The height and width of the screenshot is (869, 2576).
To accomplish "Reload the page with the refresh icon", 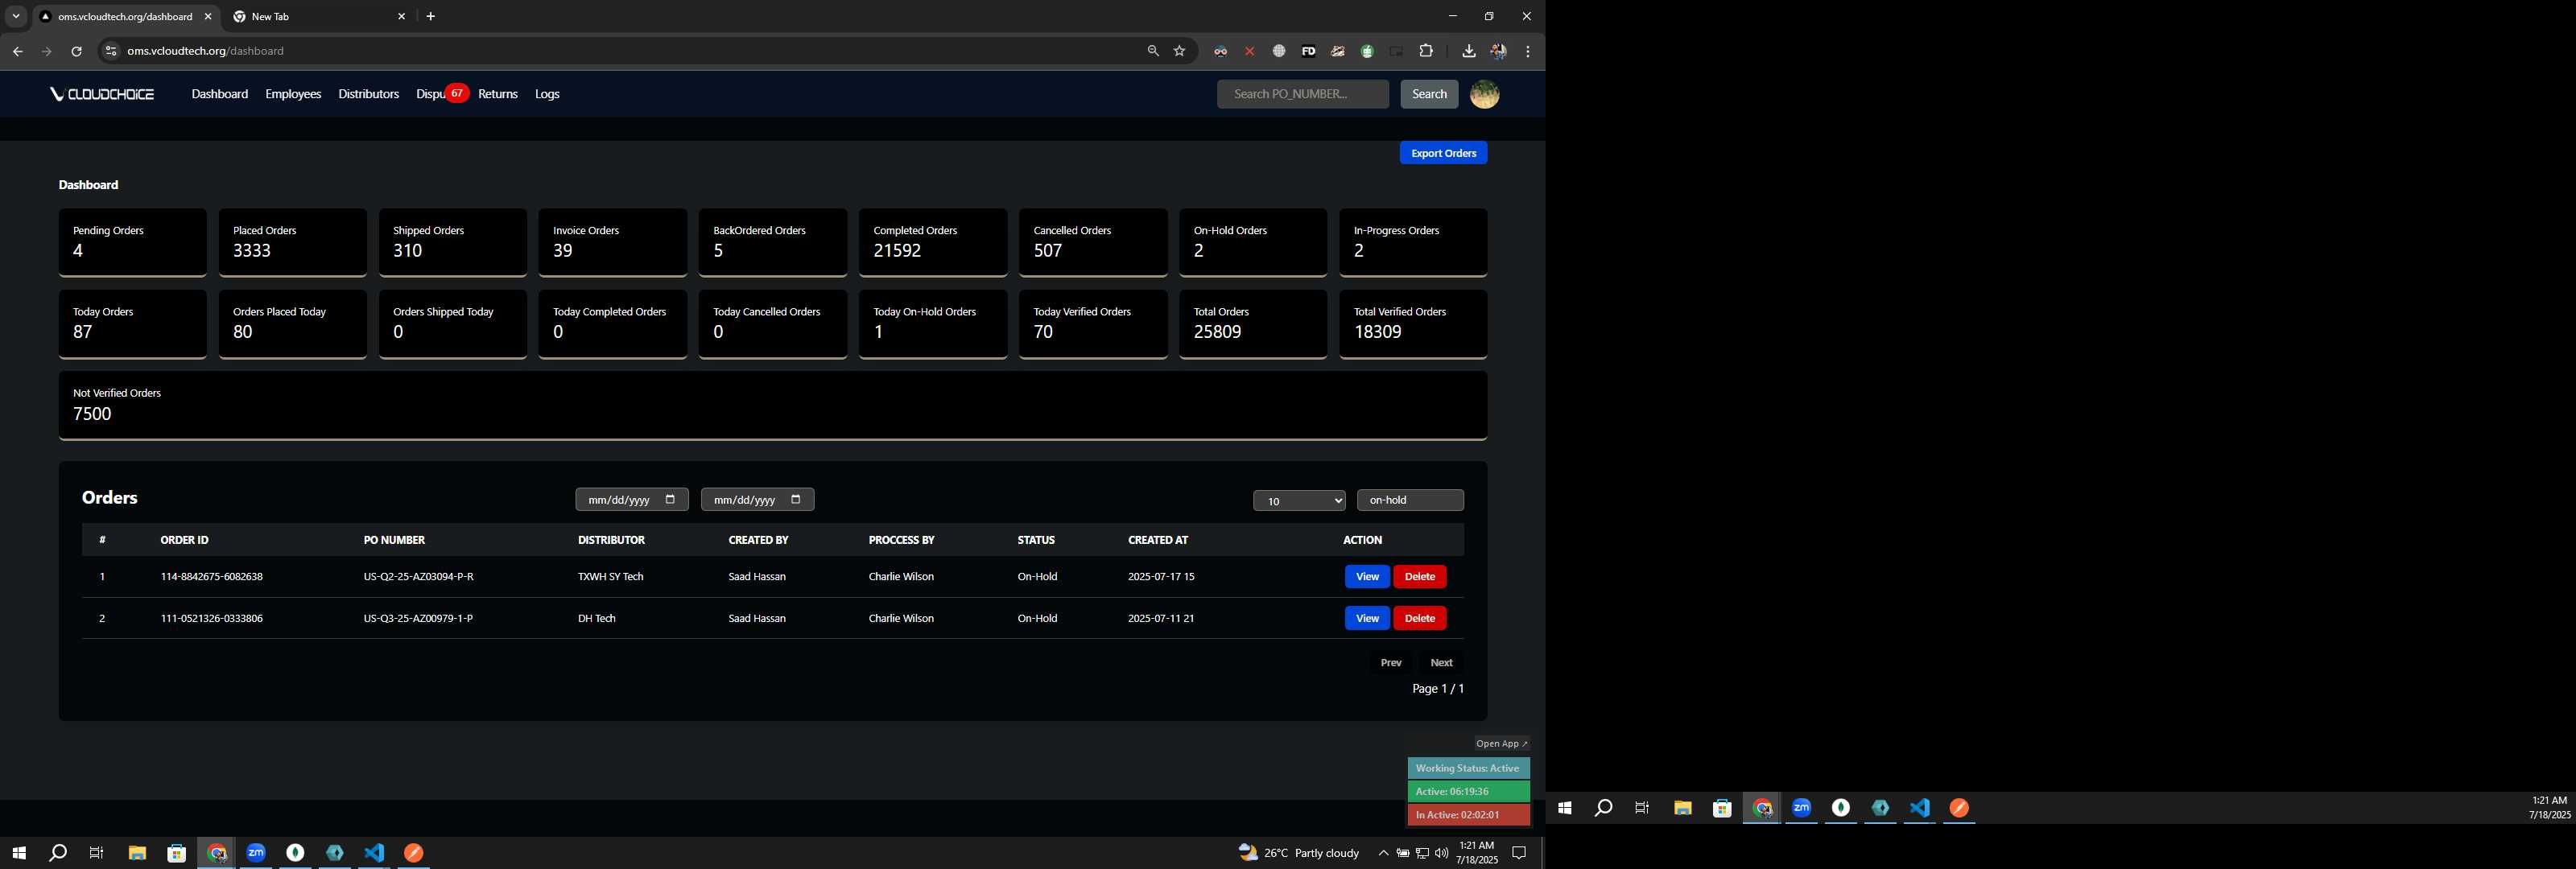I will pyautogui.click(x=76, y=51).
